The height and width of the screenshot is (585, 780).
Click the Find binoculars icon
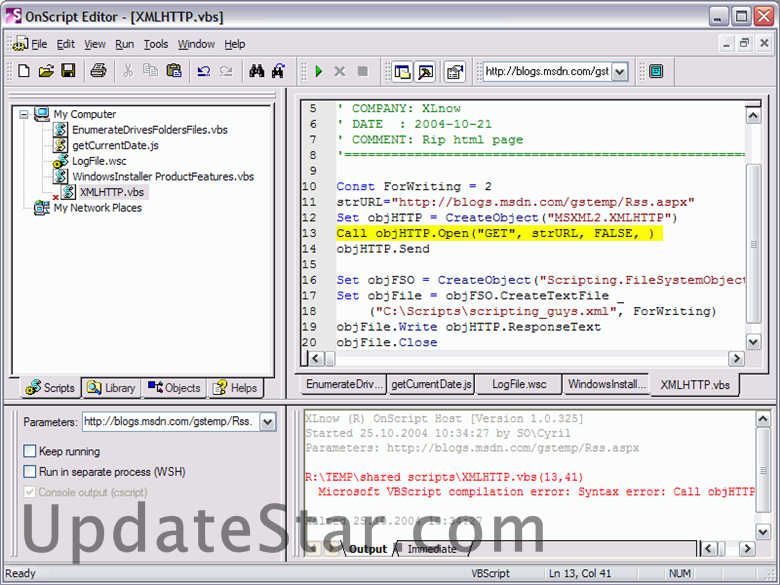pyautogui.click(x=257, y=71)
